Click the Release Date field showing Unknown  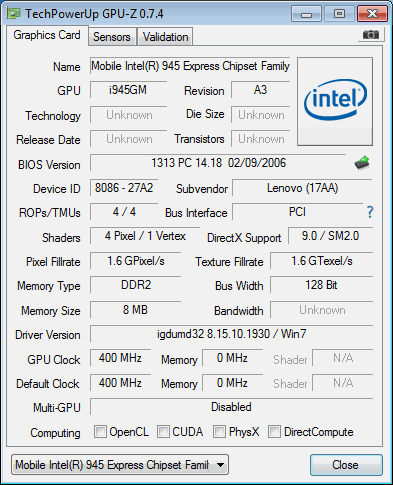(128, 139)
